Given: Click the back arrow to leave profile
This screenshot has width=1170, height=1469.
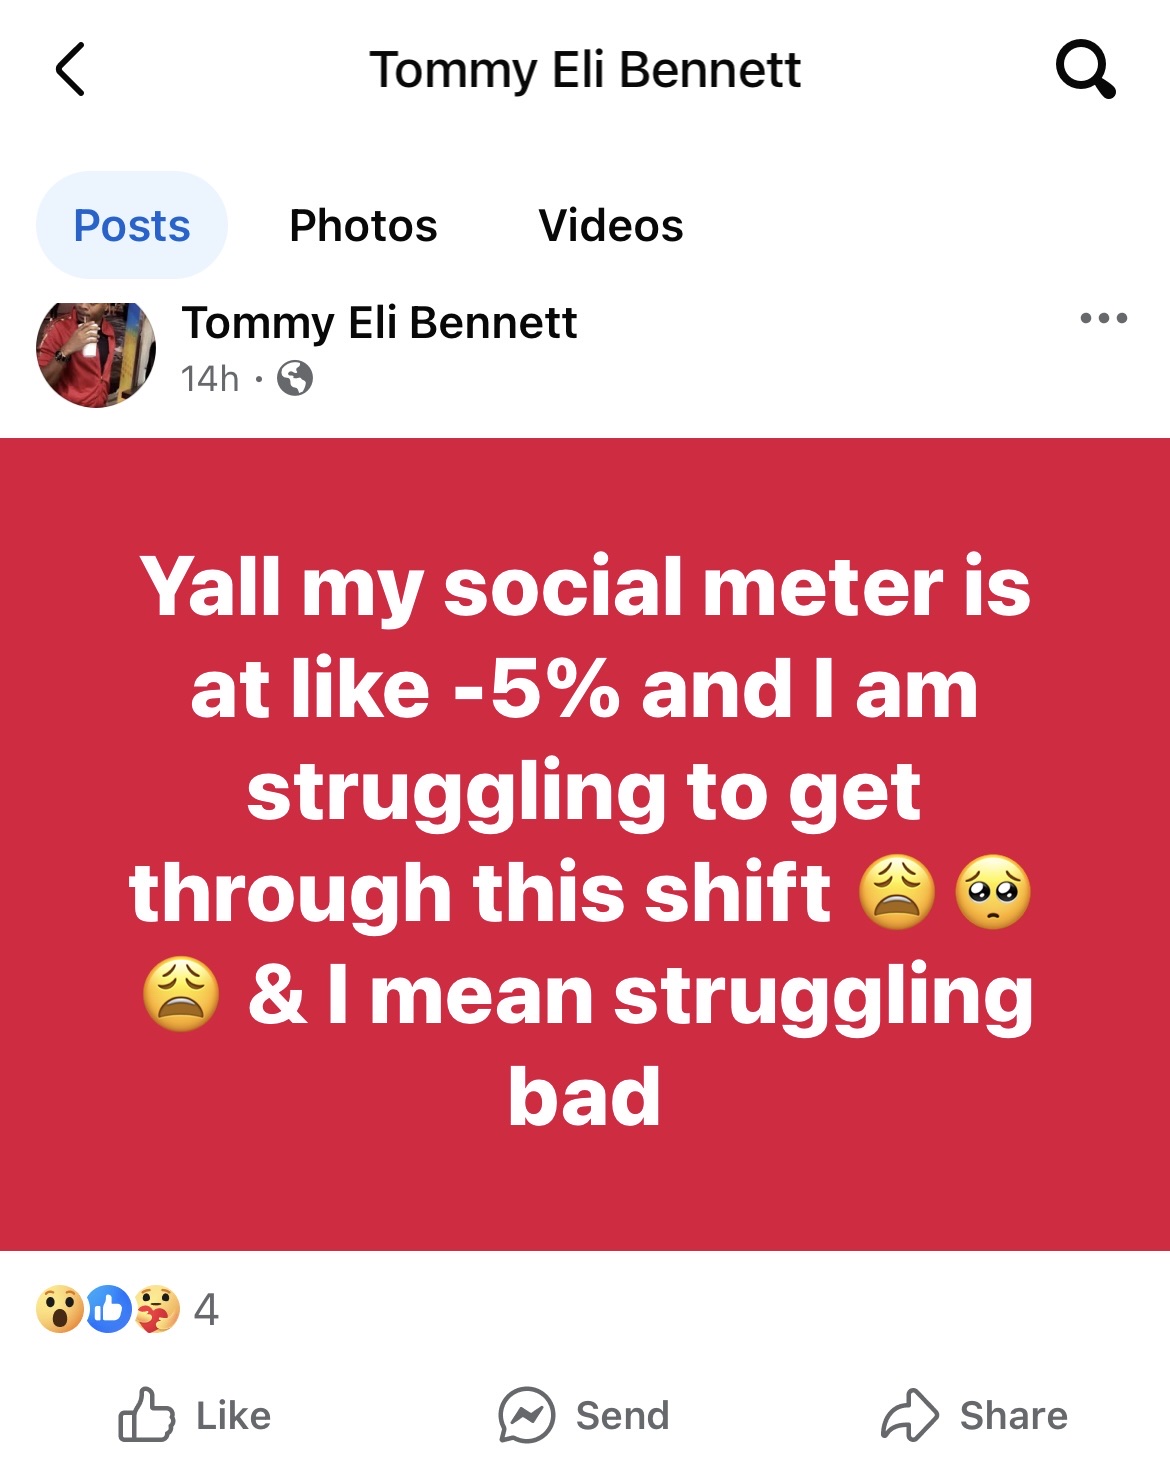Looking at the screenshot, I should pos(70,70).
